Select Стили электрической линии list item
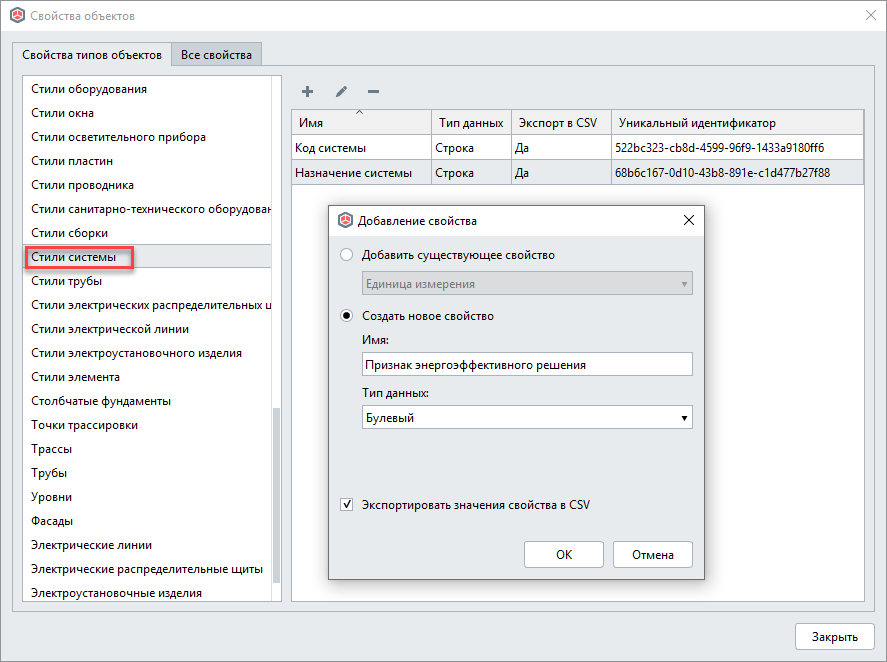 (x=147, y=329)
